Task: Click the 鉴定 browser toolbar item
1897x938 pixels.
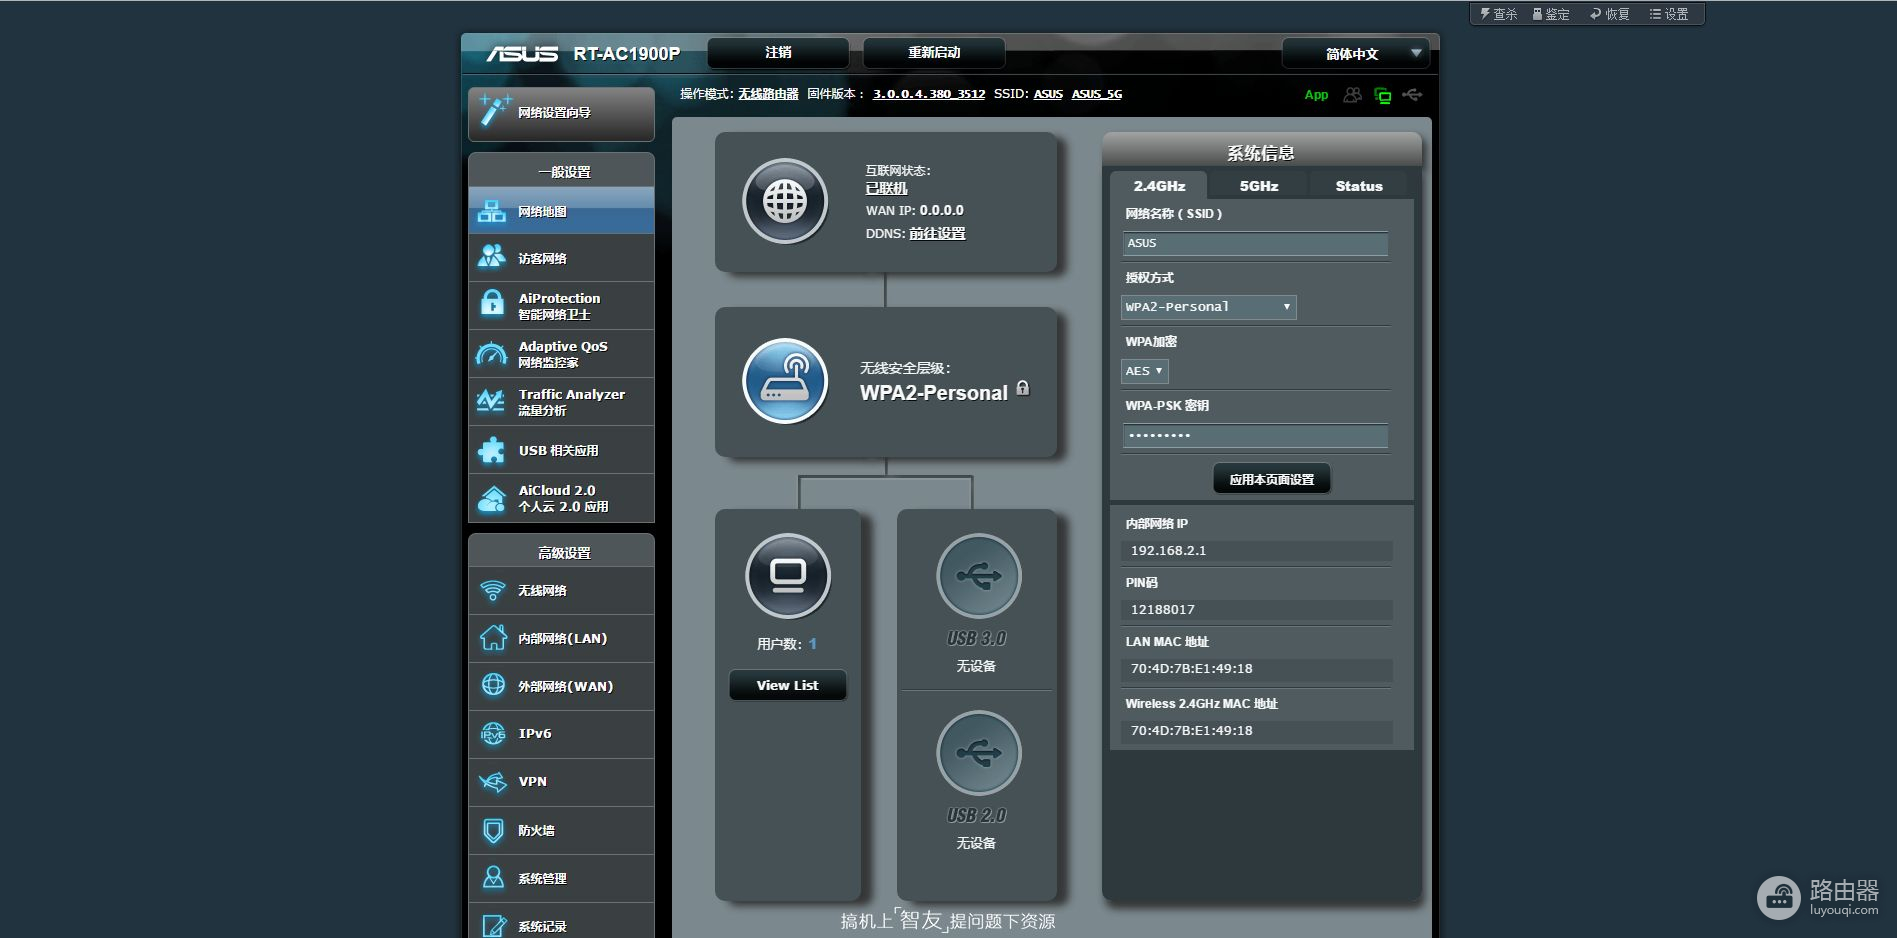Action: pos(1551,14)
